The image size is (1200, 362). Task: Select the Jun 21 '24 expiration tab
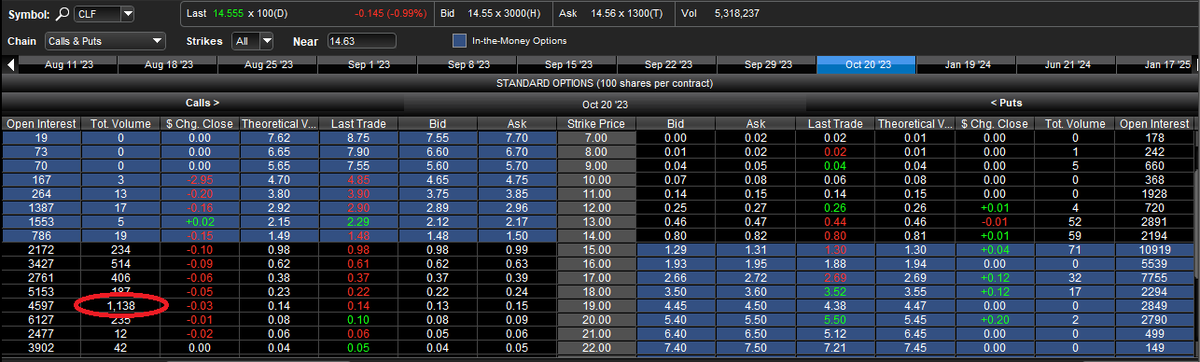[1067, 64]
